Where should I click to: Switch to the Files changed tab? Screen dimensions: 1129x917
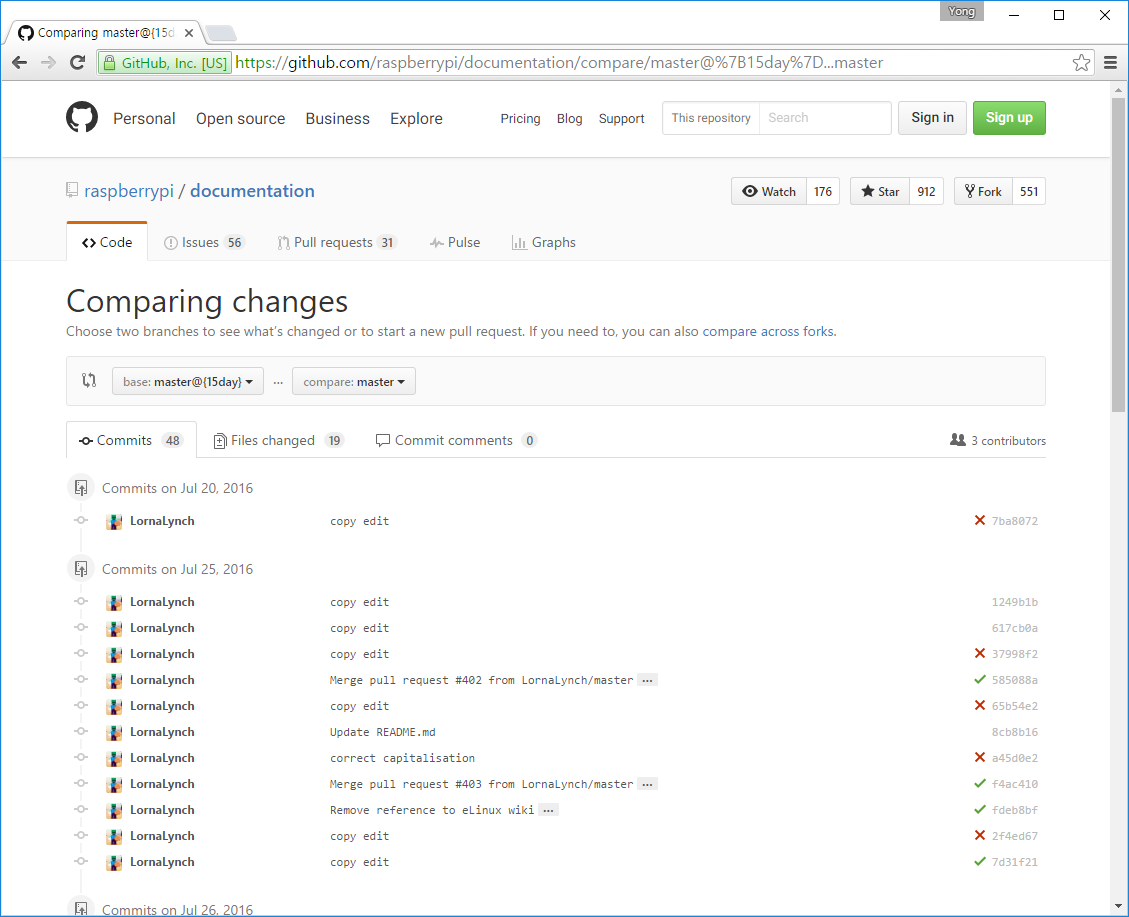(x=272, y=441)
